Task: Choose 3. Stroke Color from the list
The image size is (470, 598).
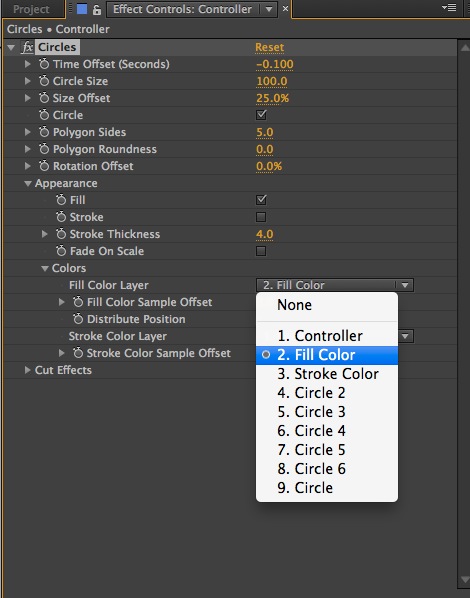Action: pos(327,374)
